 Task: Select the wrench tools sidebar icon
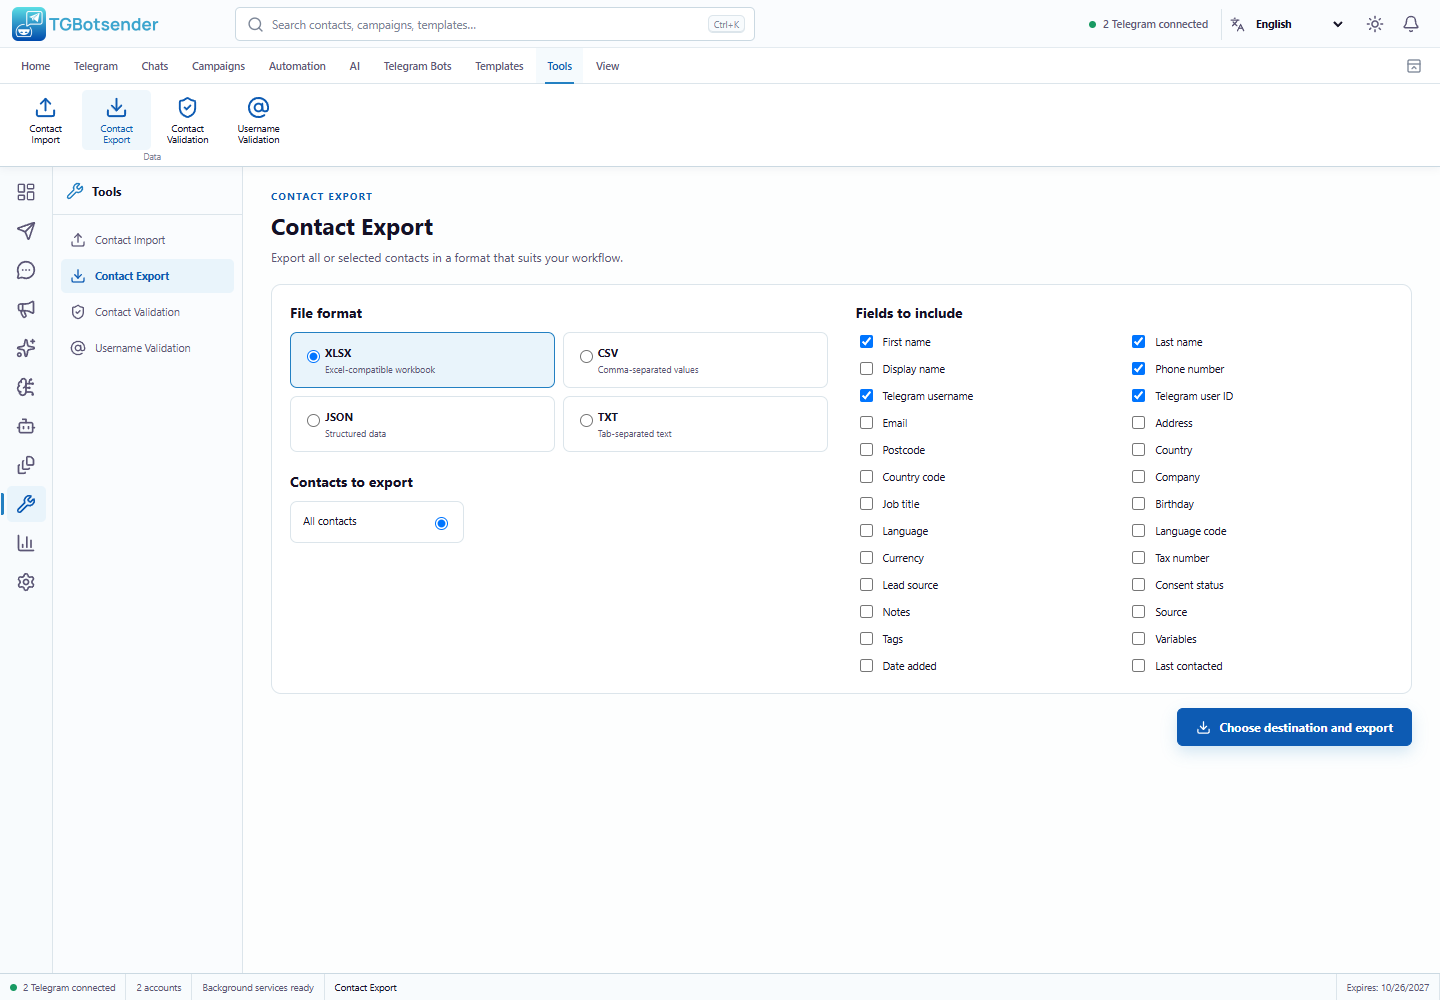click(26, 504)
